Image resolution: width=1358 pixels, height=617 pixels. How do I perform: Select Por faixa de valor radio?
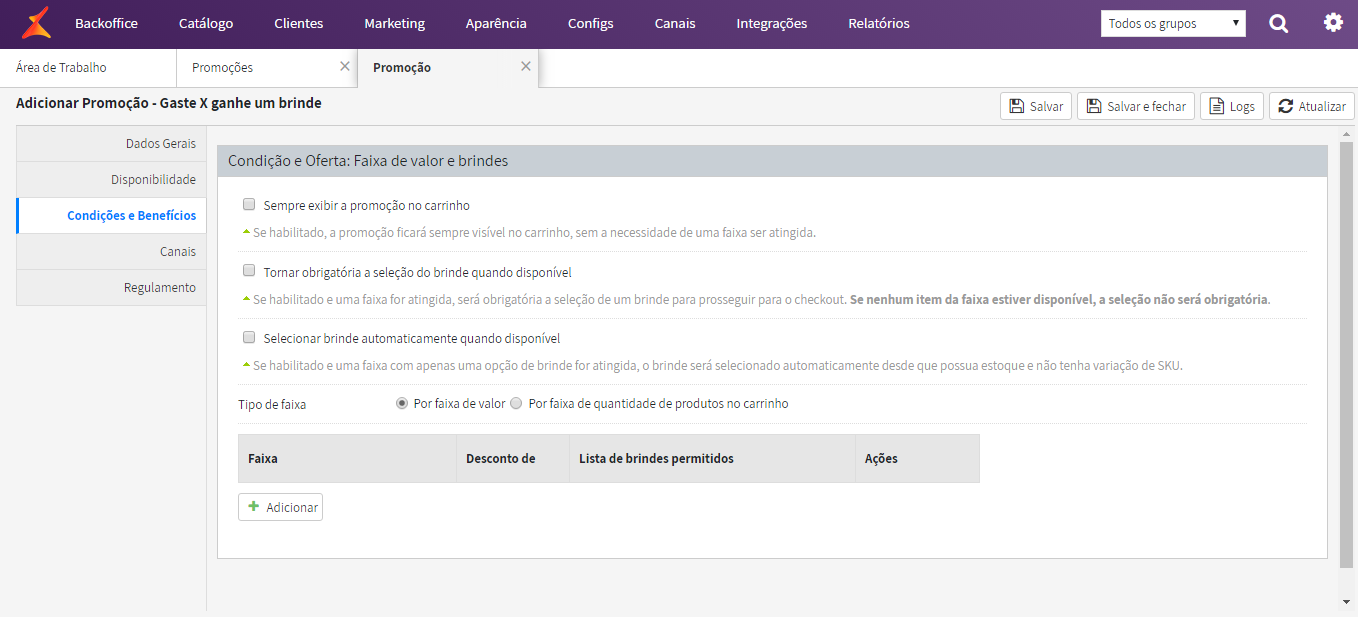click(x=402, y=403)
